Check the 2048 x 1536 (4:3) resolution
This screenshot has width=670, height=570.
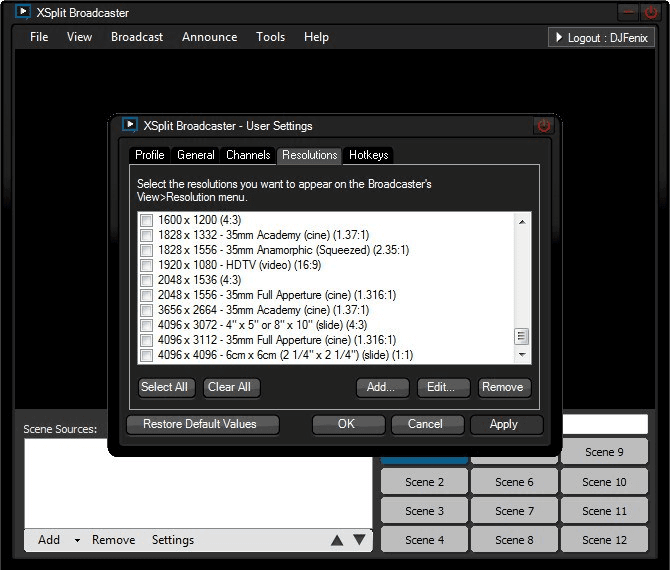point(146,280)
